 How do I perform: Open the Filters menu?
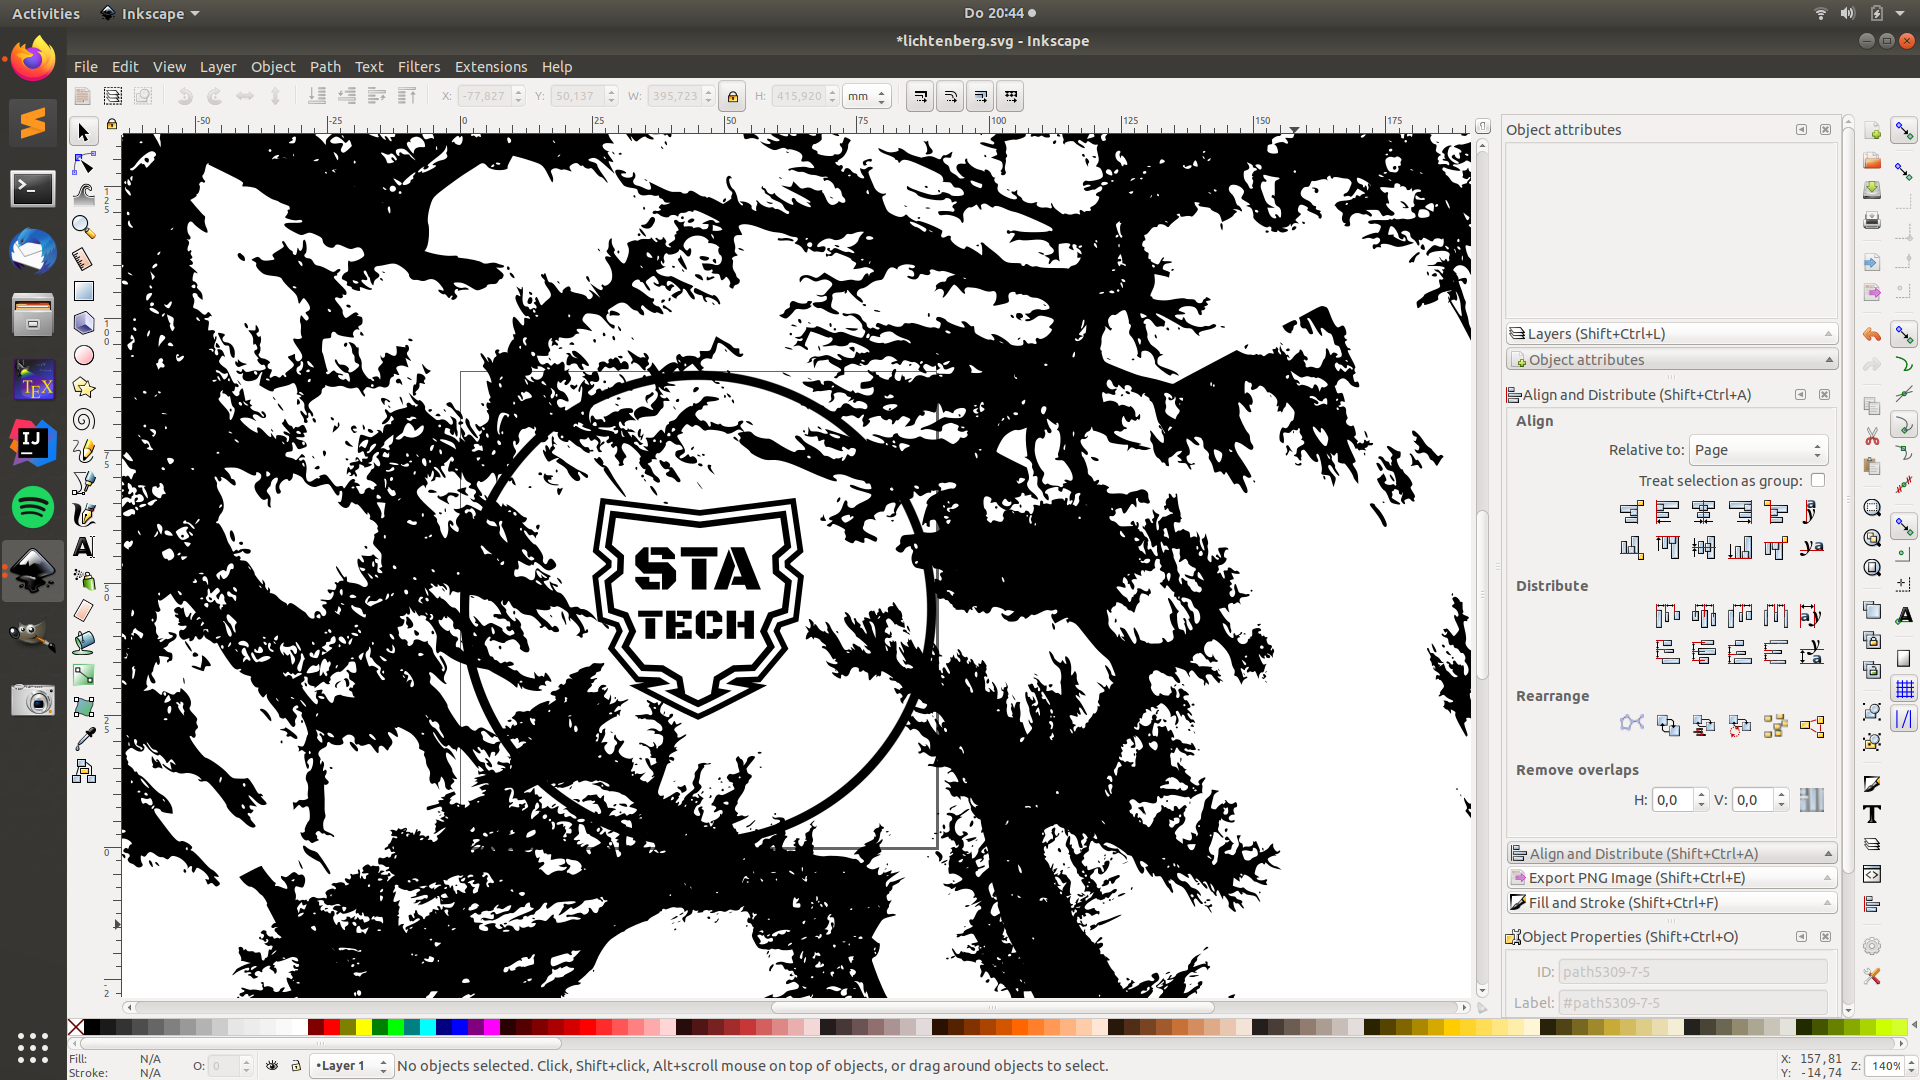pyautogui.click(x=418, y=67)
